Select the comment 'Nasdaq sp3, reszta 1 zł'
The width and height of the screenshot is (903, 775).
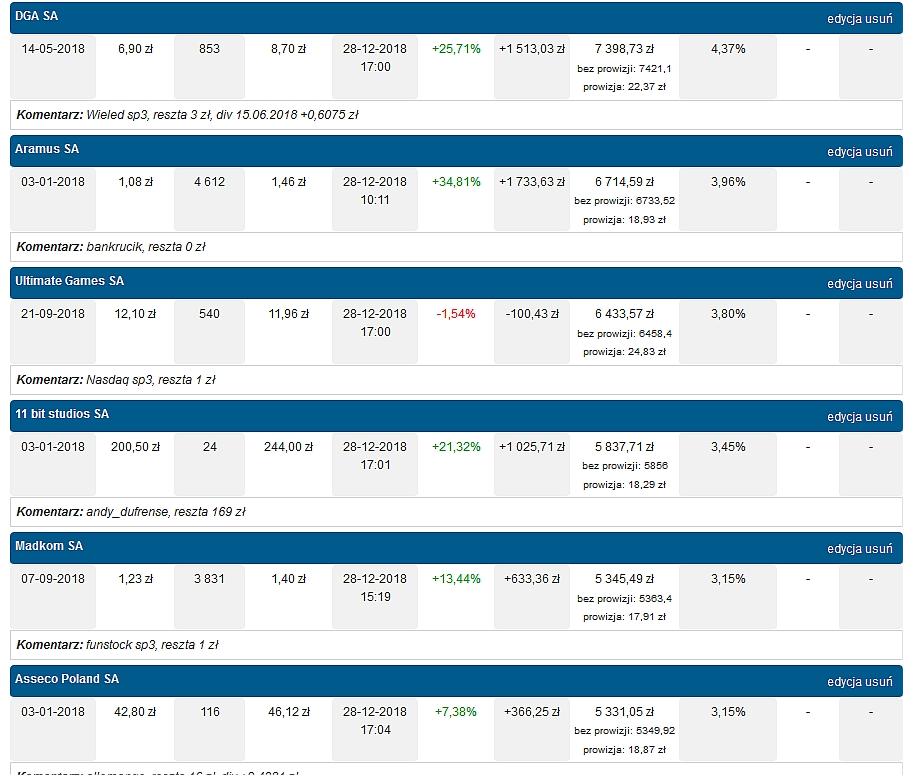pyautogui.click(x=151, y=380)
